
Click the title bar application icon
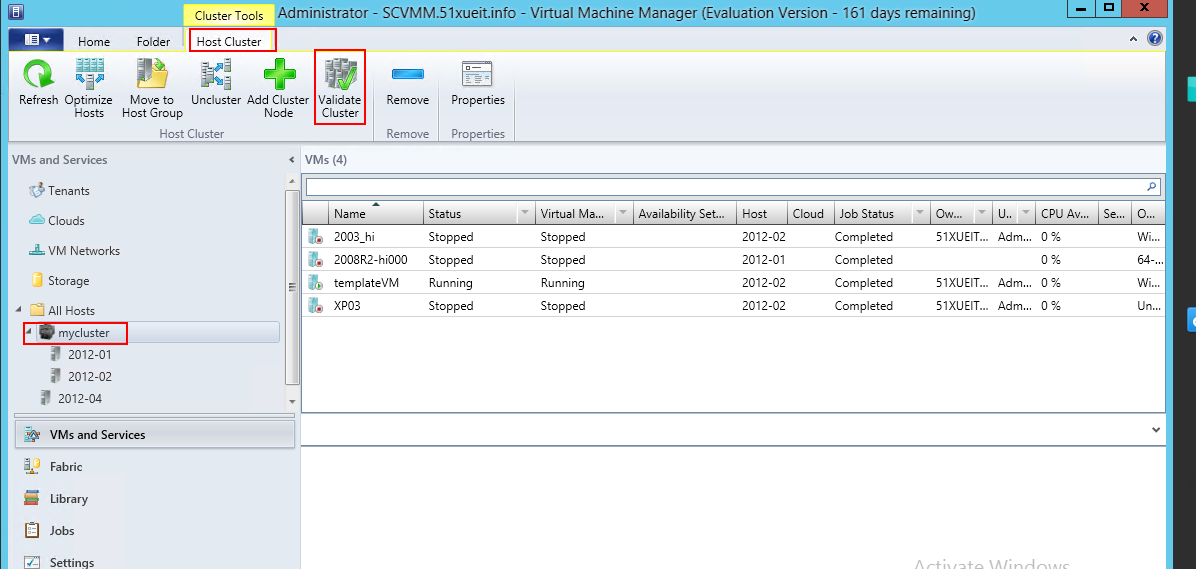click(x=15, y=13)
